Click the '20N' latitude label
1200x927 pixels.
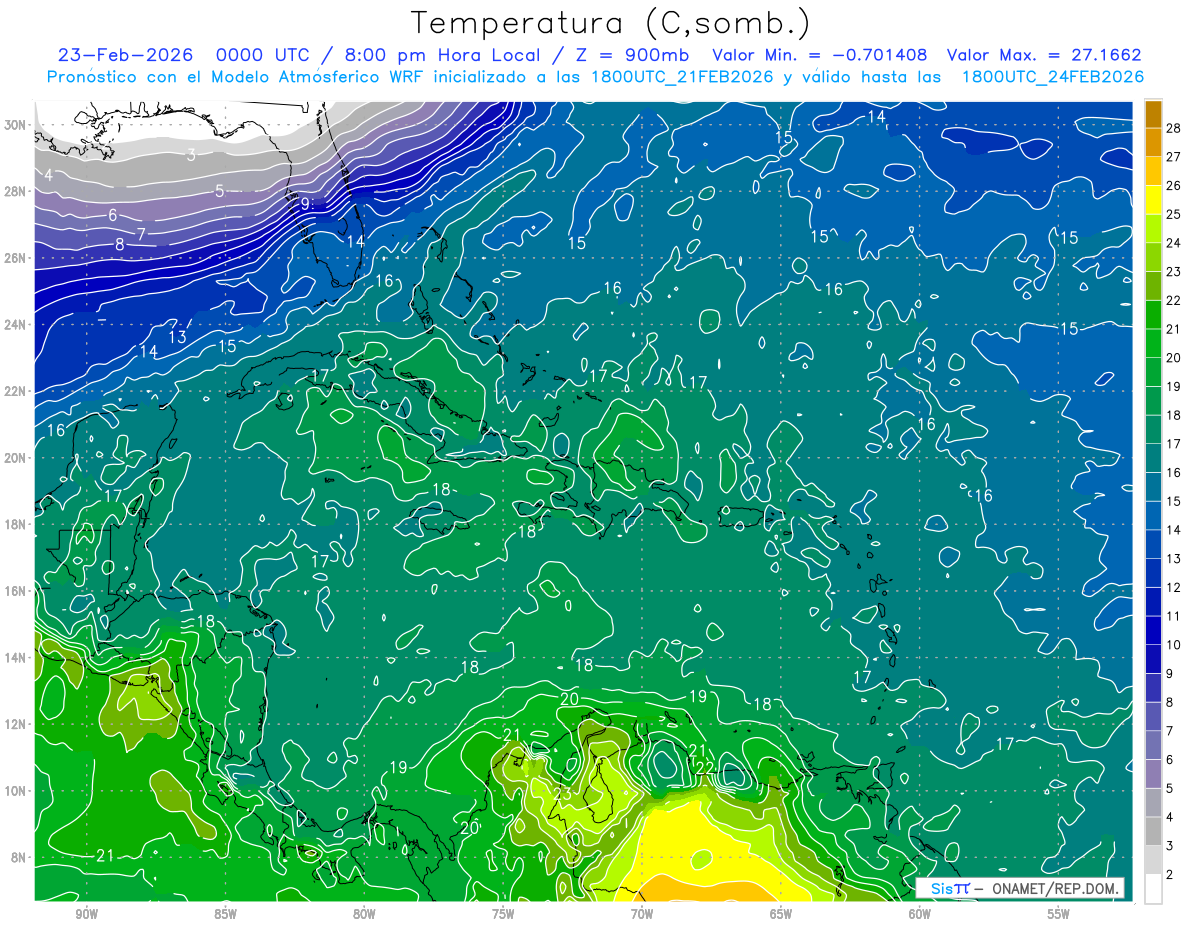point(15,458)
